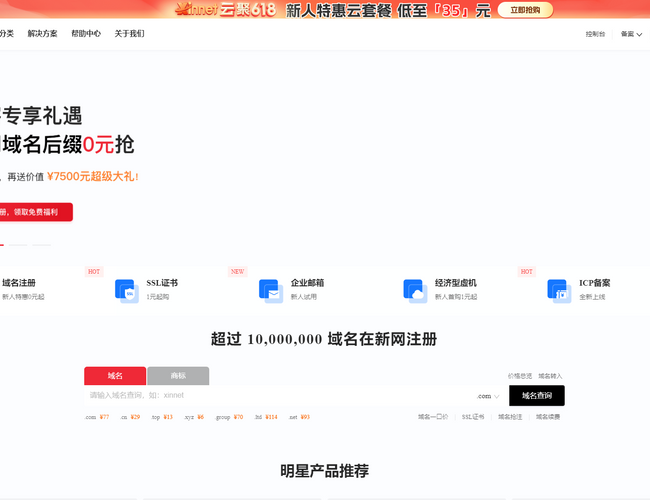Expand the .com suffix dropdown
This screenshot has height=500, width=650.
[488, 396]
